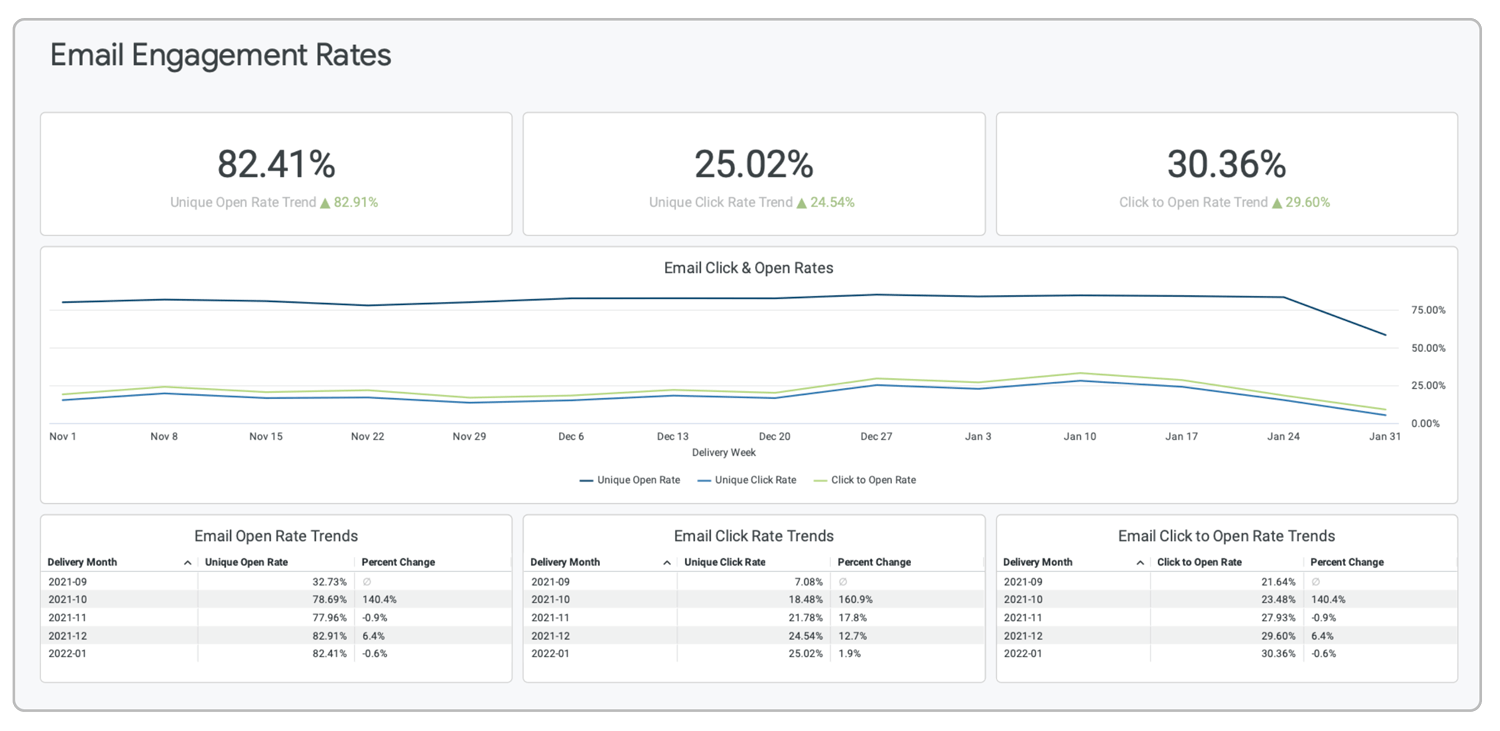Toggle Click to Open Rate series in chart legend
This screenshot has width=1500, height=731.
tap(865, 480)
